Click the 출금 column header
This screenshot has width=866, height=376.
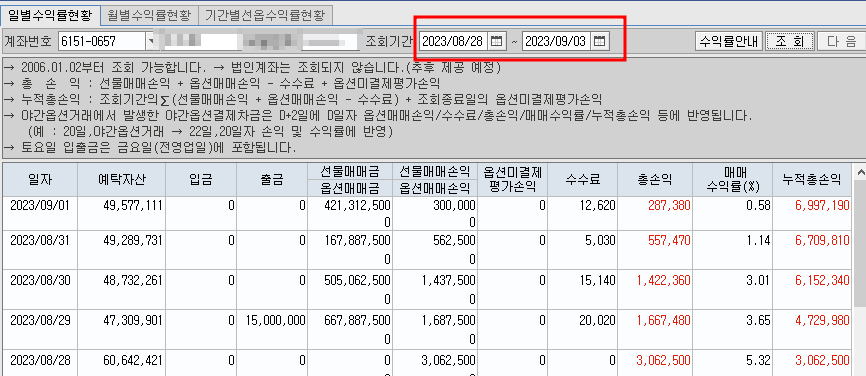[x=271, y=179]
